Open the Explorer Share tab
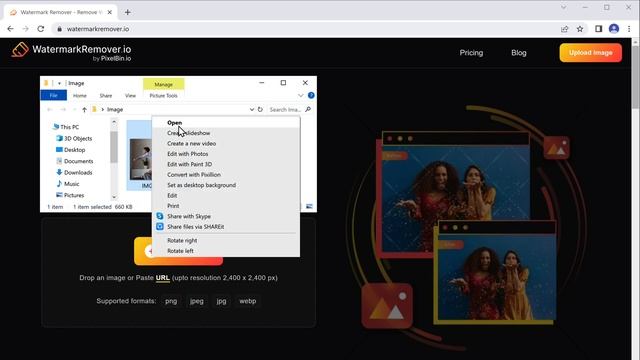 (106, 96)
